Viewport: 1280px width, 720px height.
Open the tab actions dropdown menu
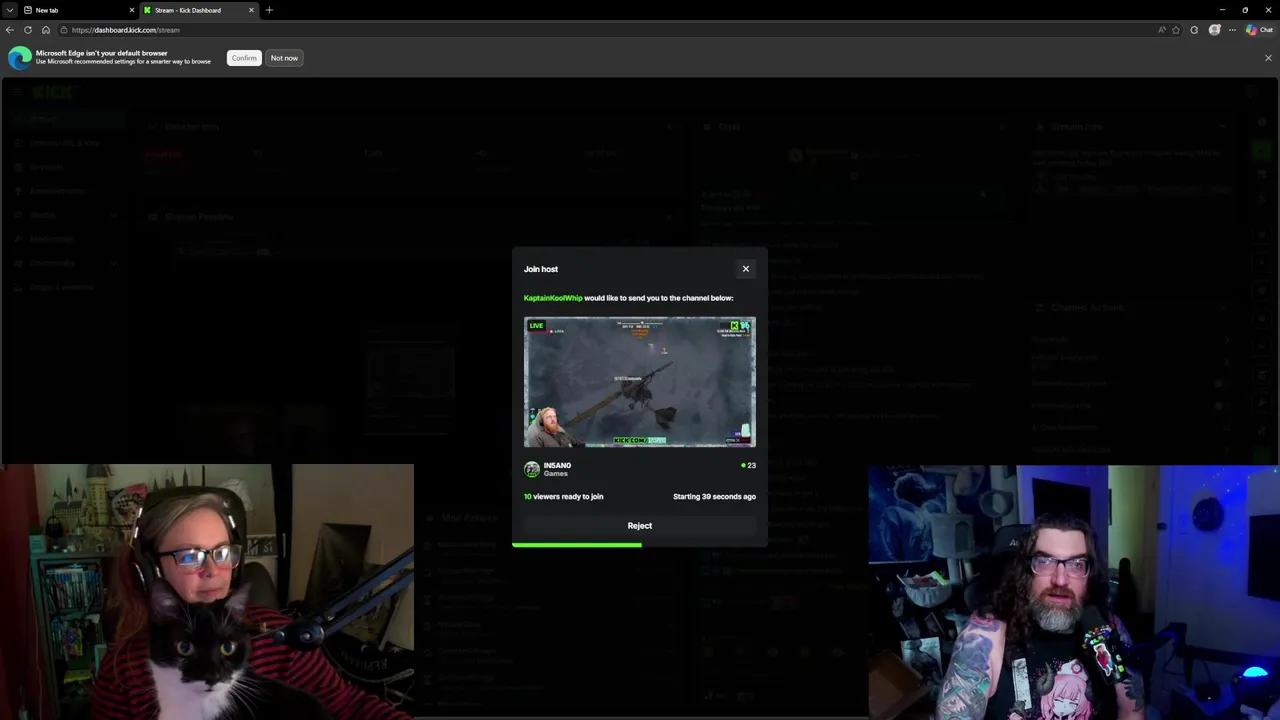(x=9, y=10)
